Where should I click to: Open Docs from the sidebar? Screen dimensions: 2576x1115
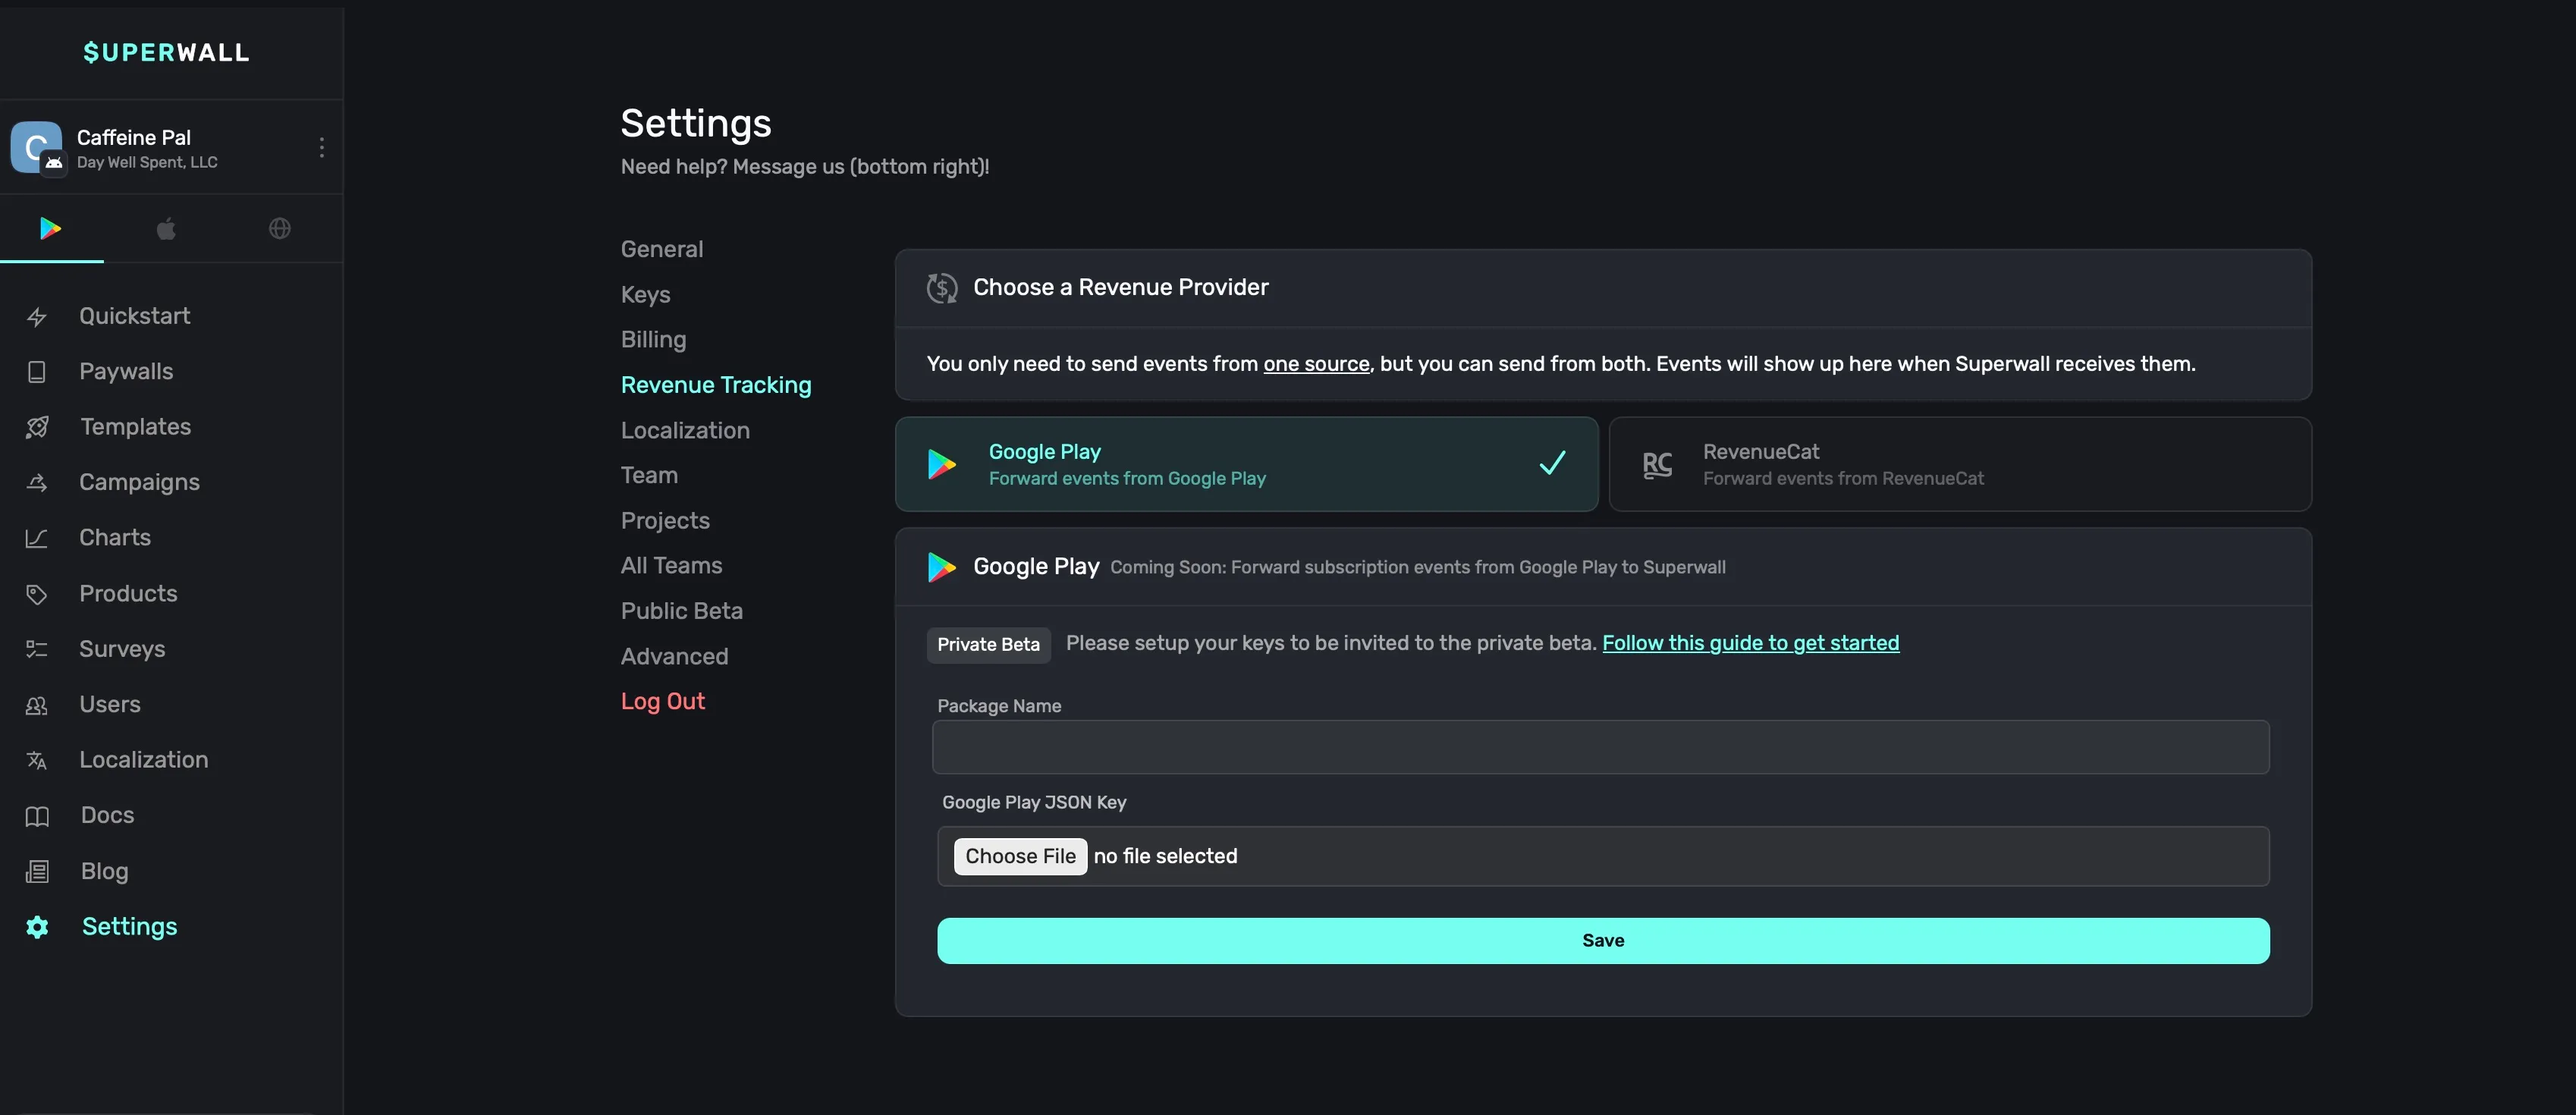107,815
